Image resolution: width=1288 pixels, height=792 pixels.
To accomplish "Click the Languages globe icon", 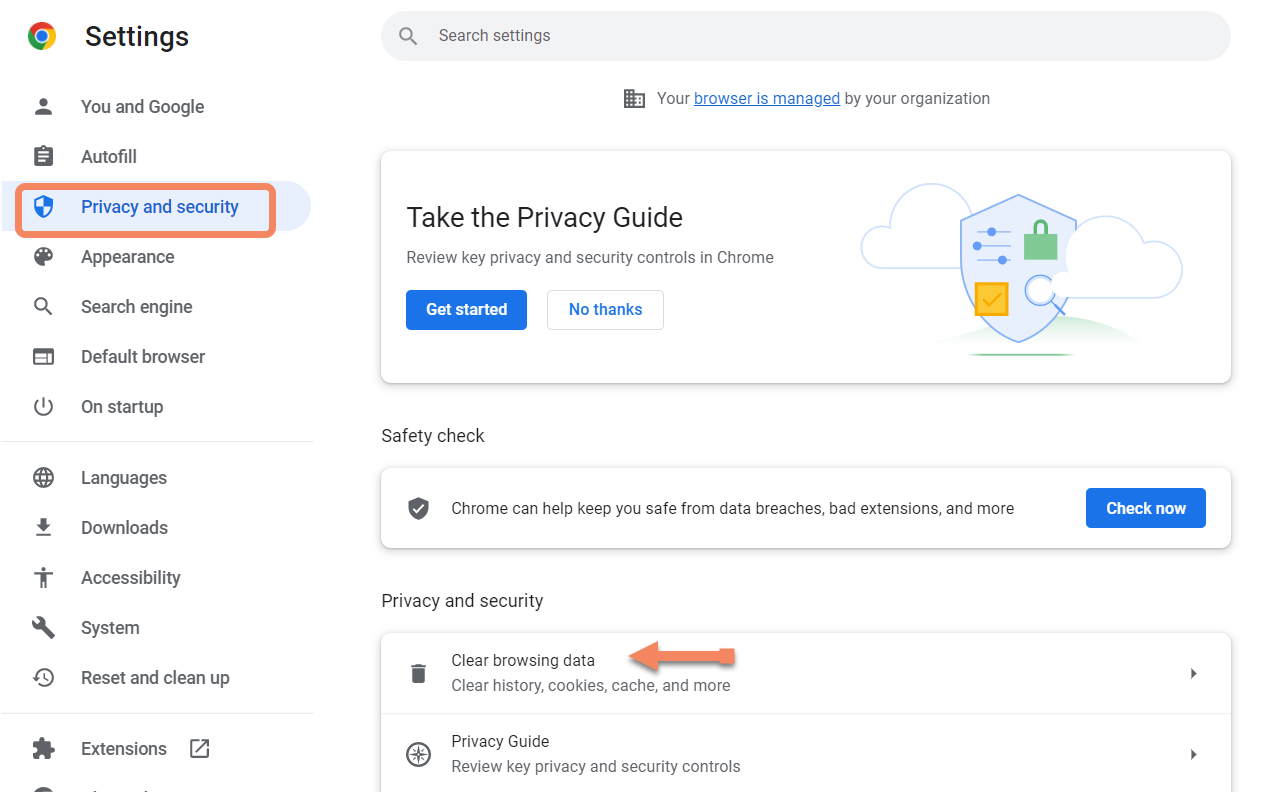I will [43, 478].
